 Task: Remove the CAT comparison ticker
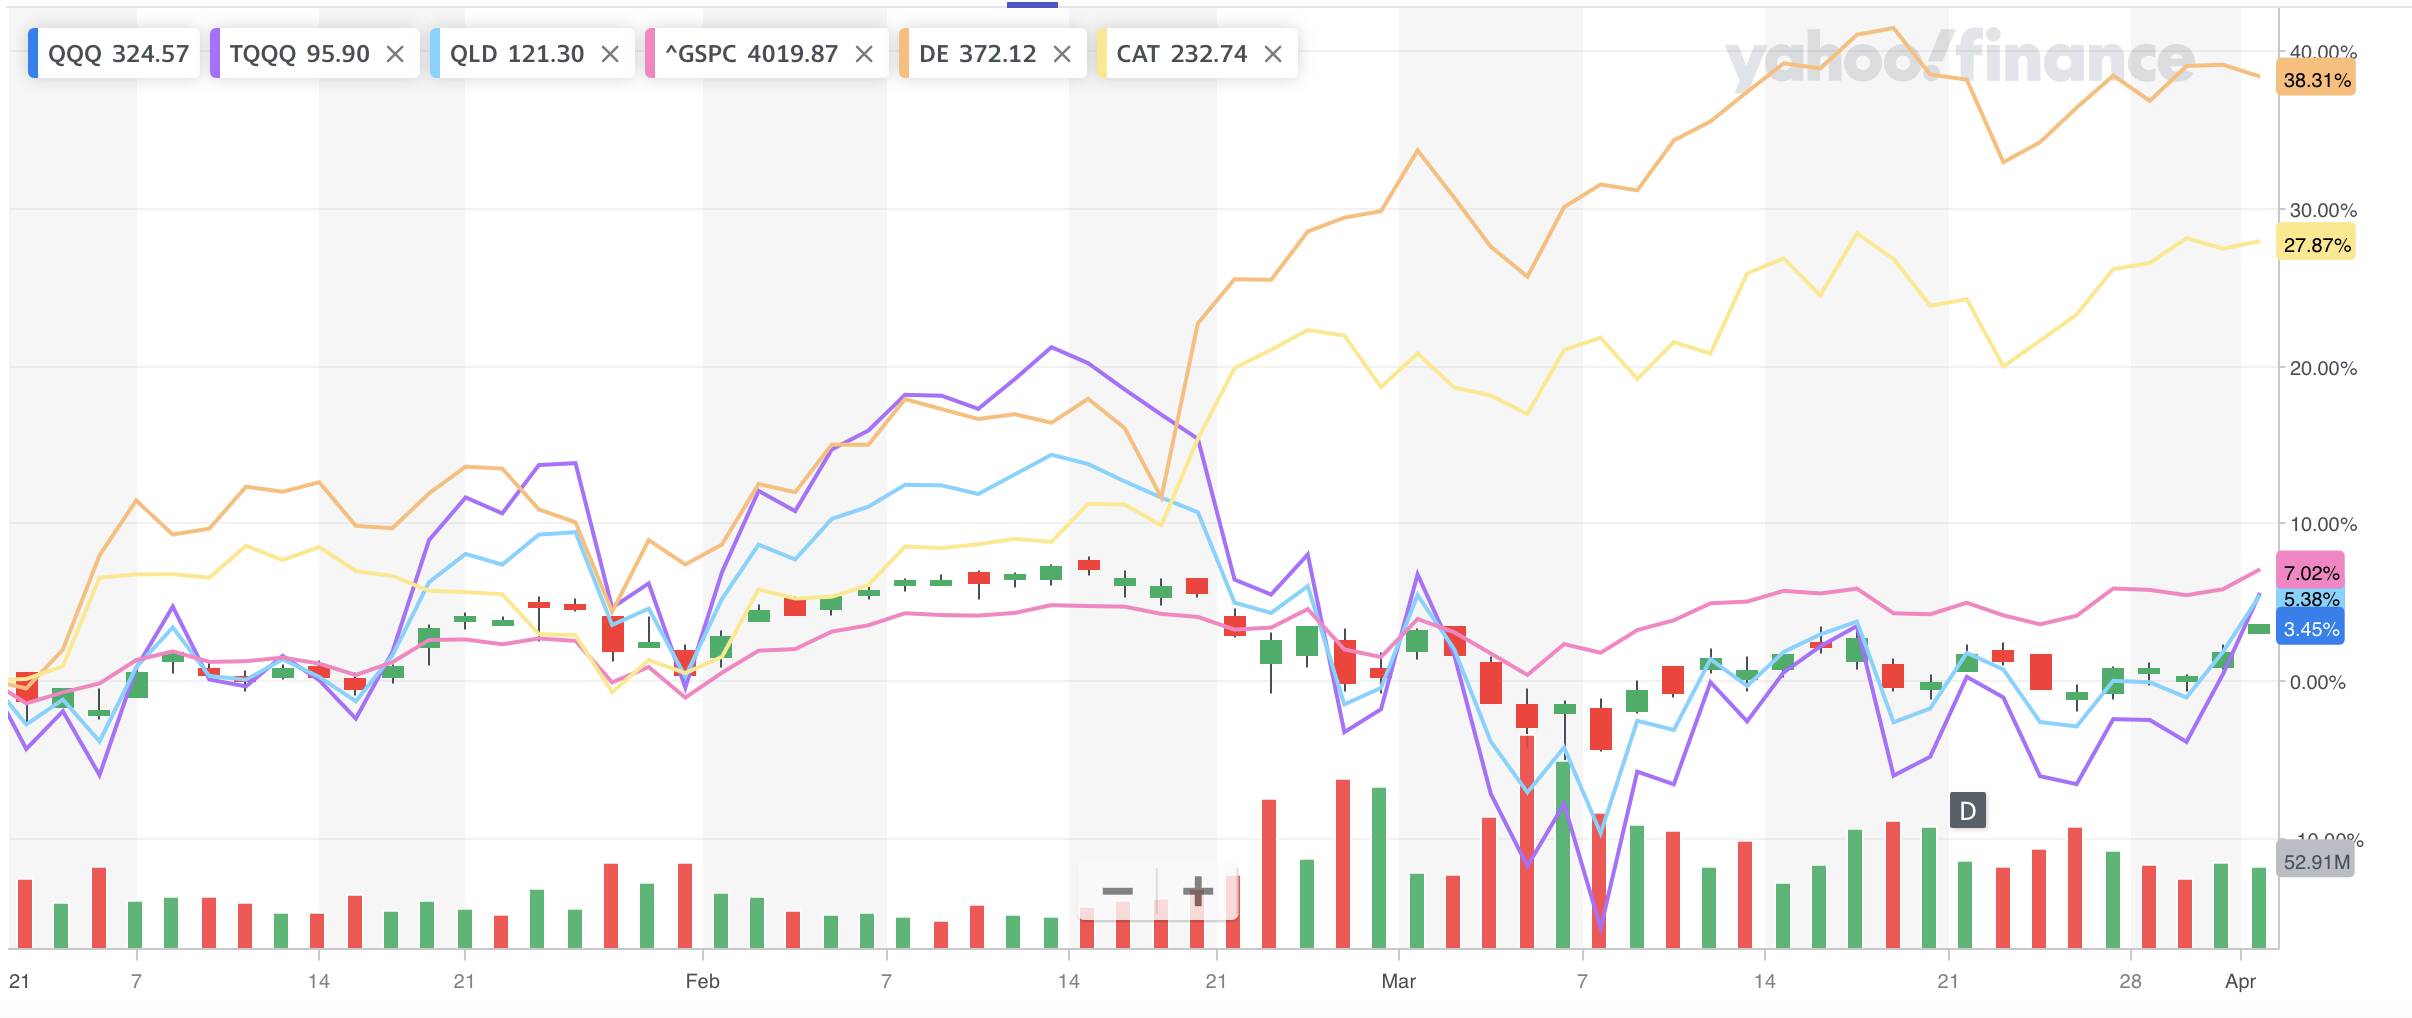pos(1273,54)
